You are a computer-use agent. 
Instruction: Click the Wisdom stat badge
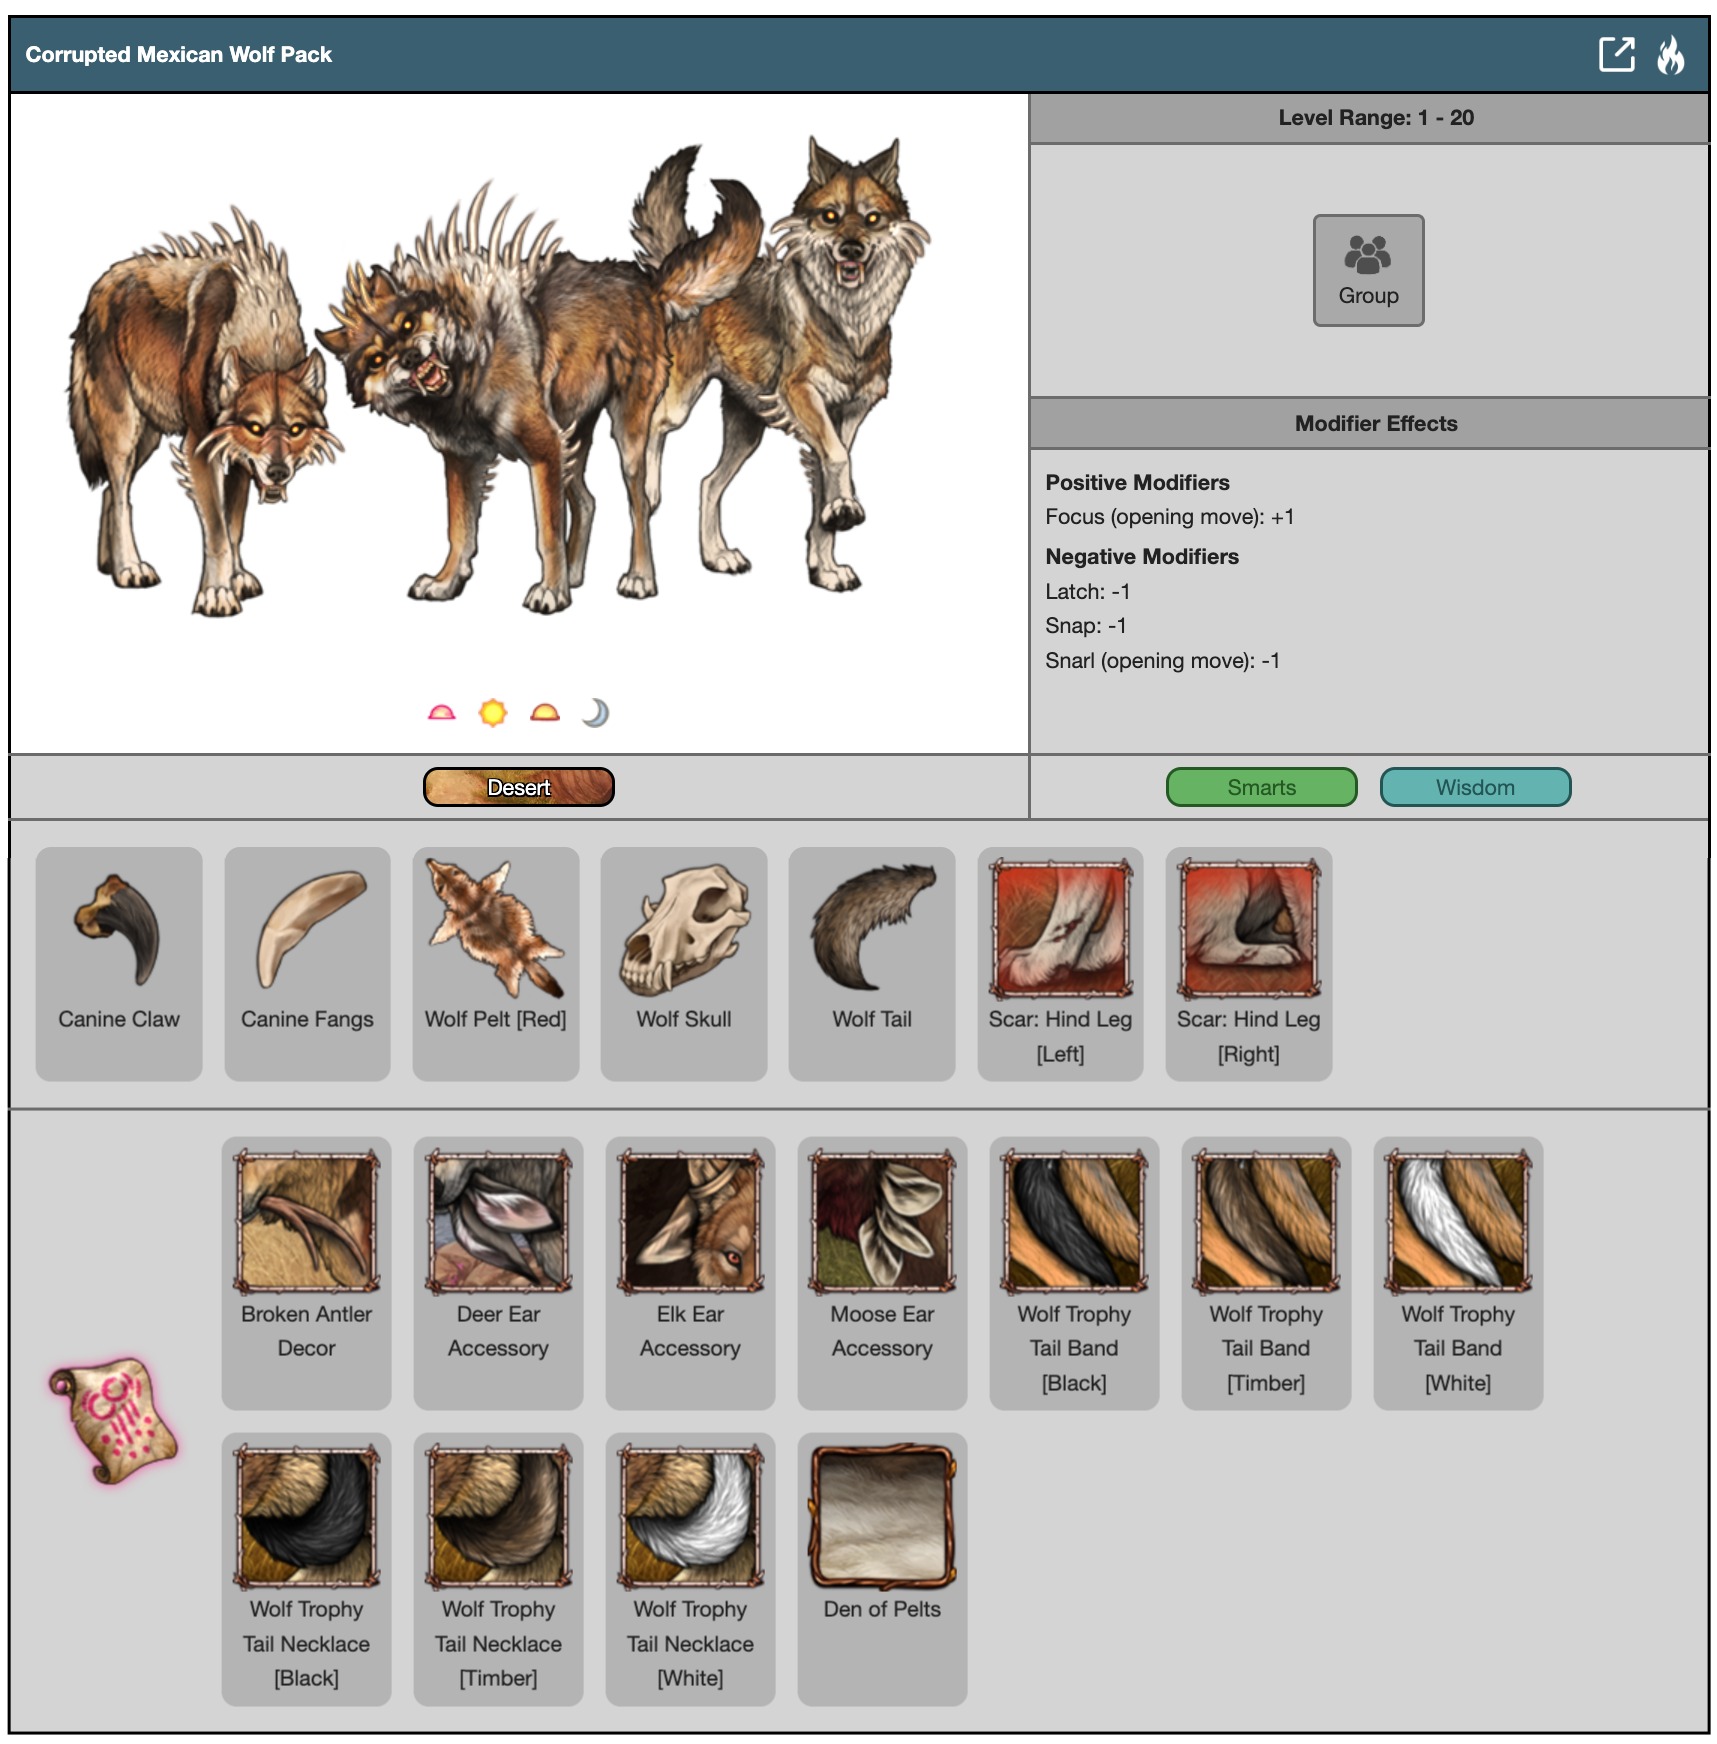pos(1474,787)
